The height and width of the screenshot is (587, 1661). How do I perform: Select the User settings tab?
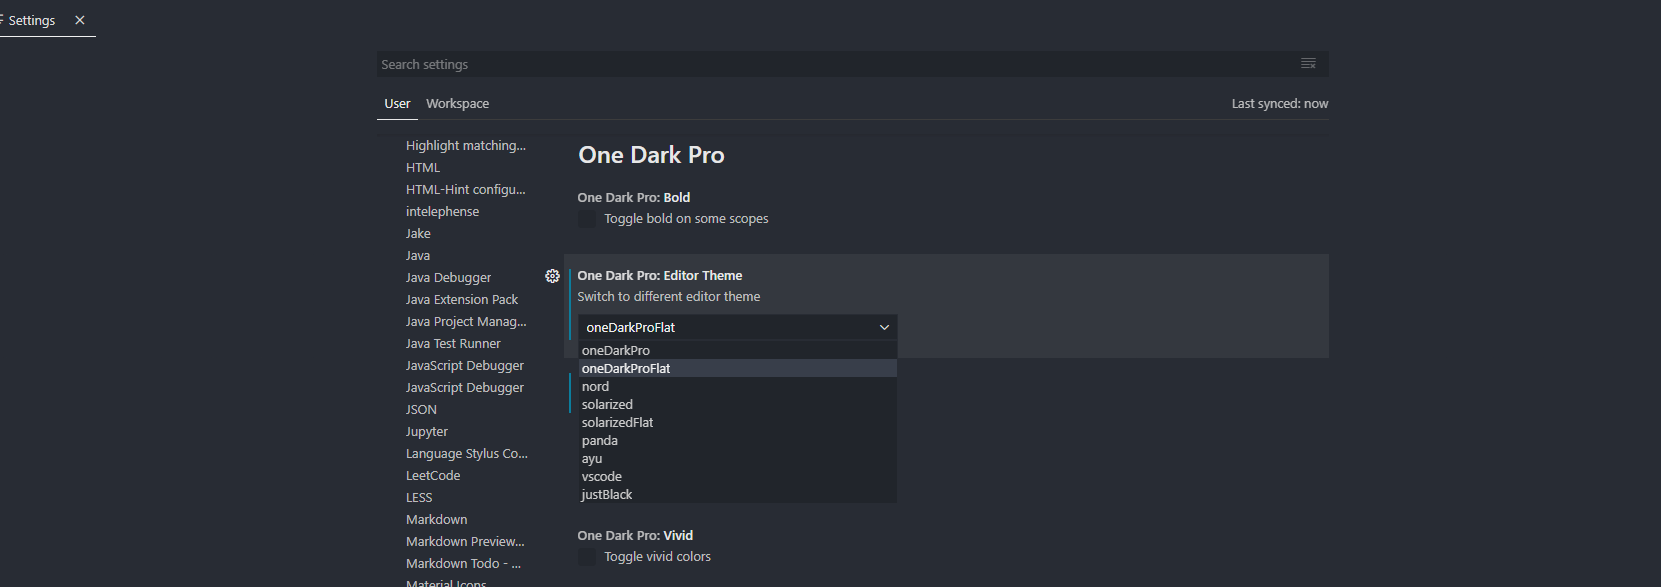[x=397, y=104]
